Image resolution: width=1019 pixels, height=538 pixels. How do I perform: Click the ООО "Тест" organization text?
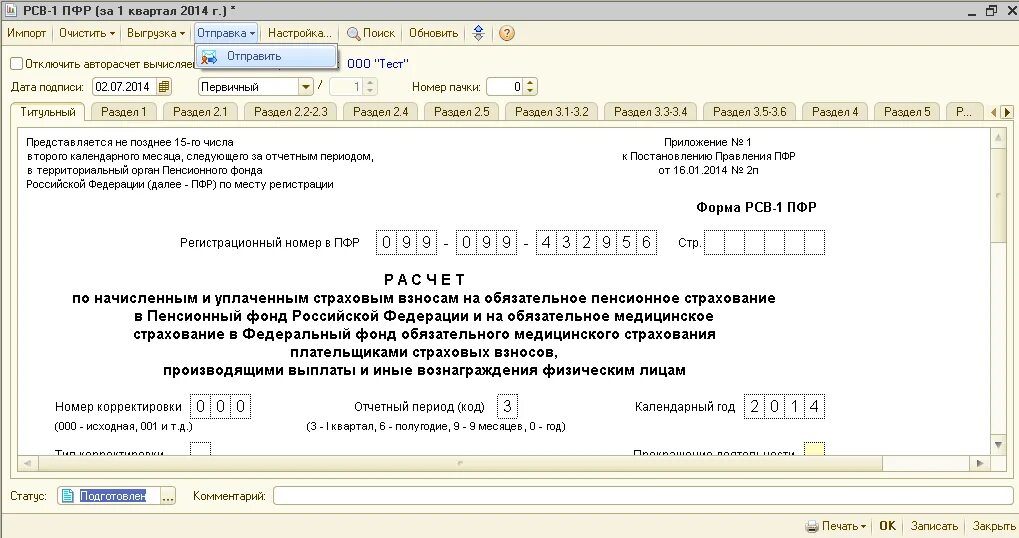(378, 64)
